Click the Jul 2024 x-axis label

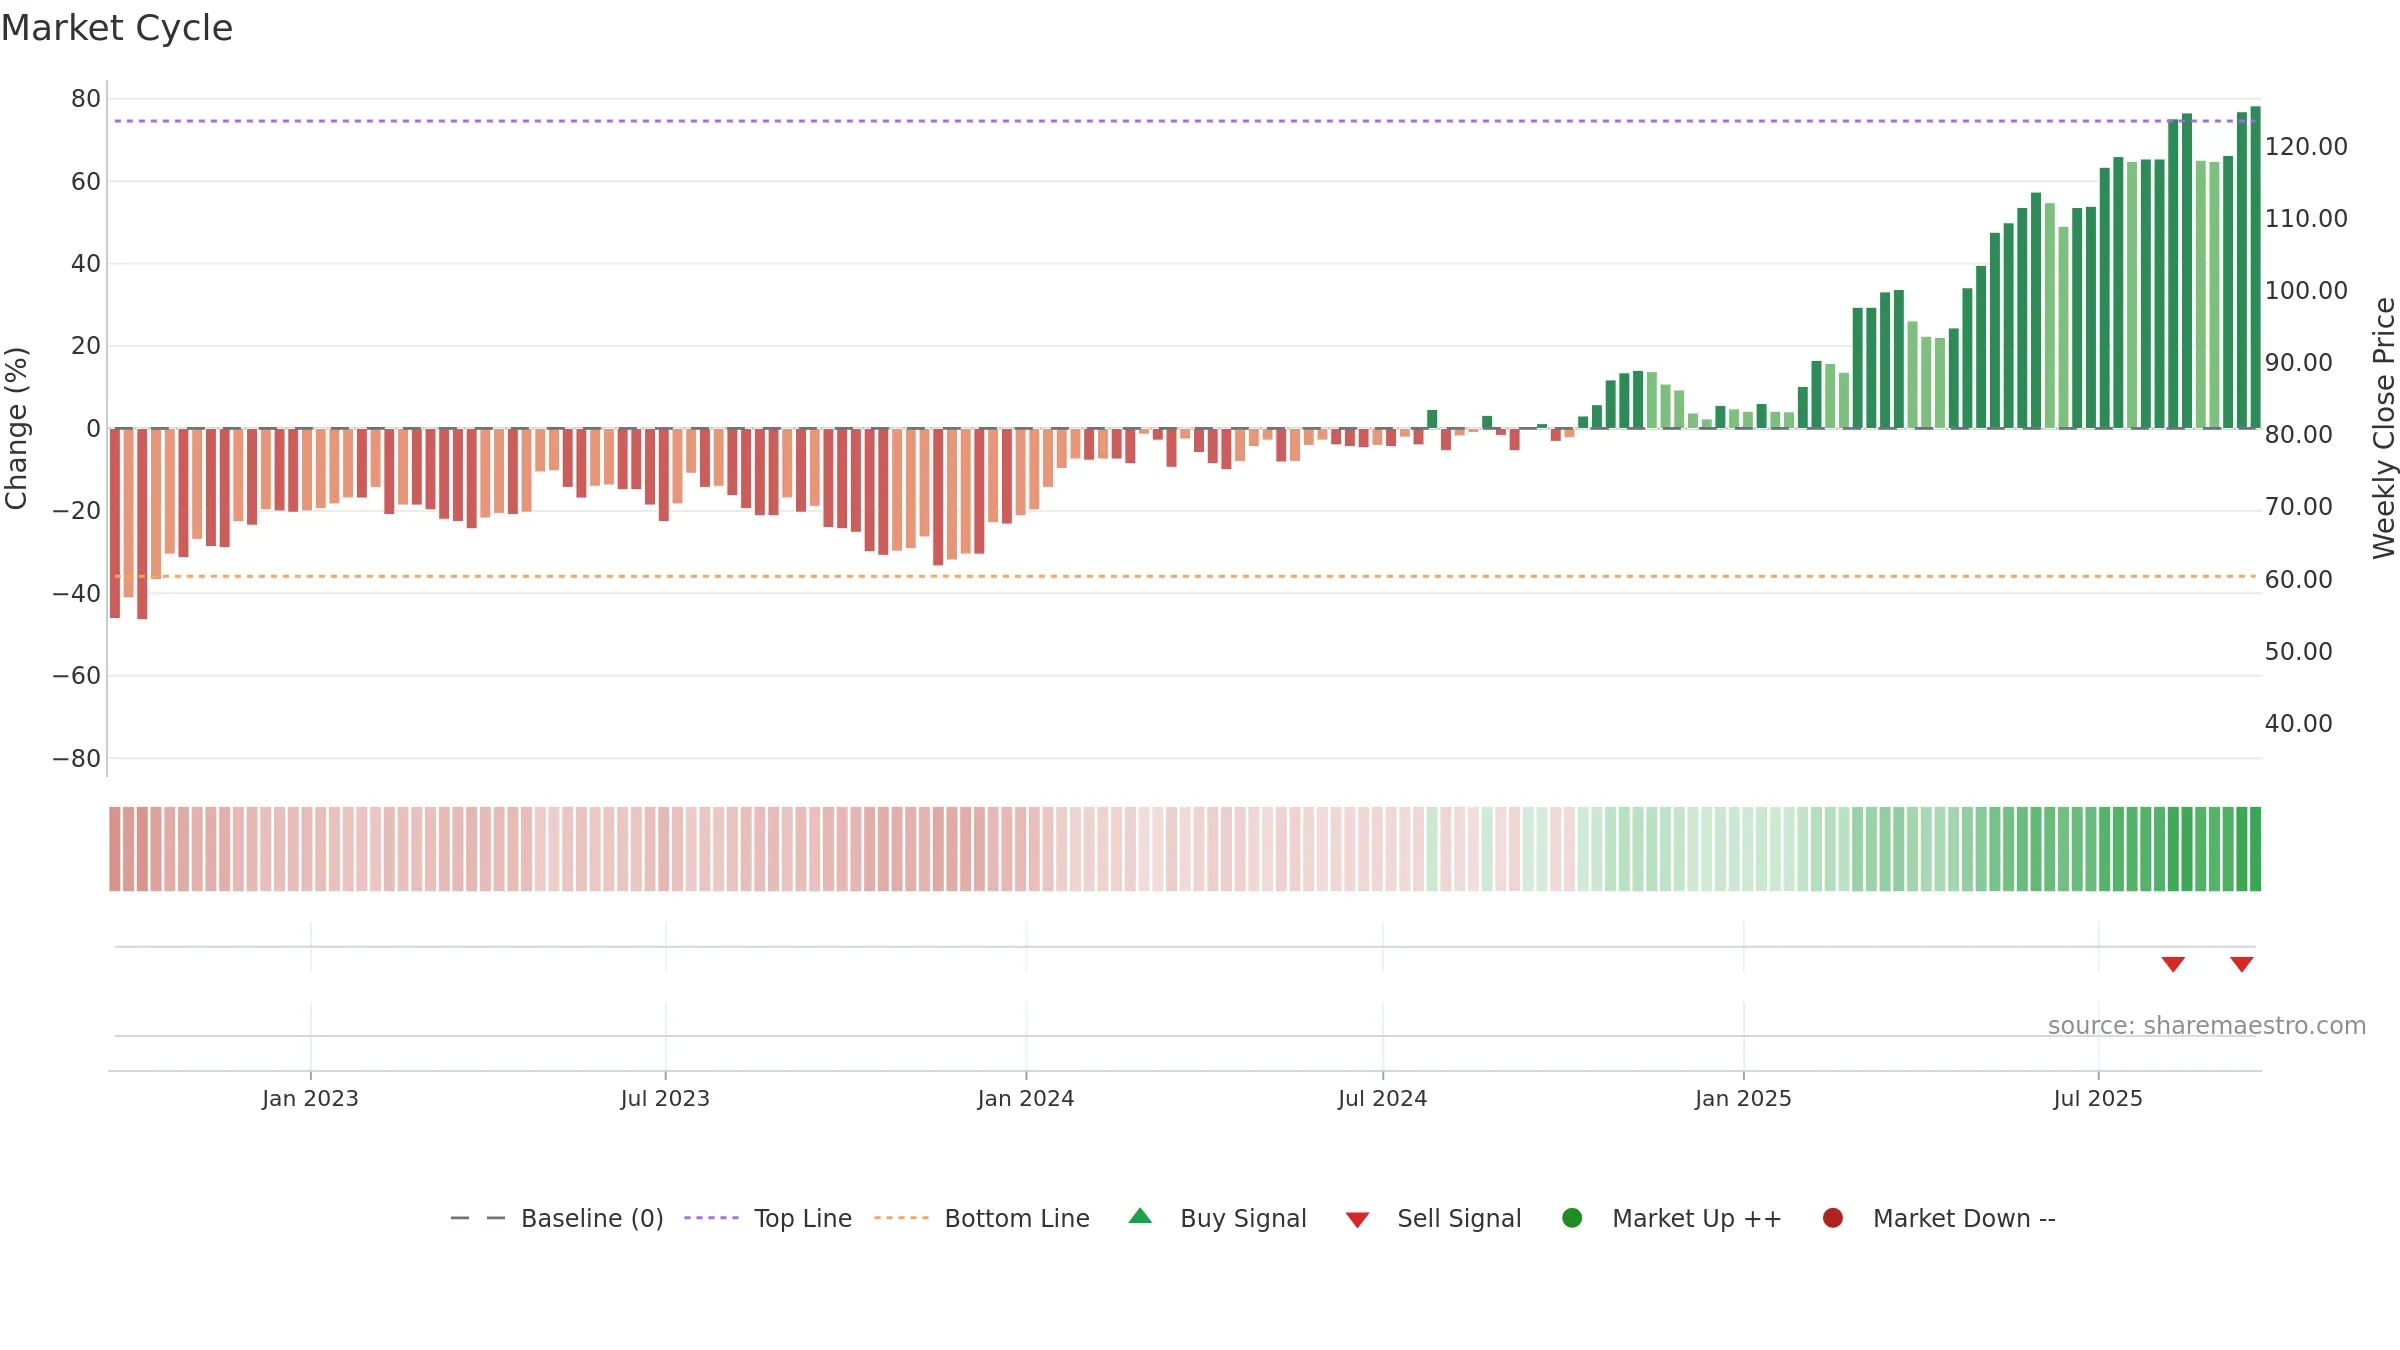tap(1383, 1098)
